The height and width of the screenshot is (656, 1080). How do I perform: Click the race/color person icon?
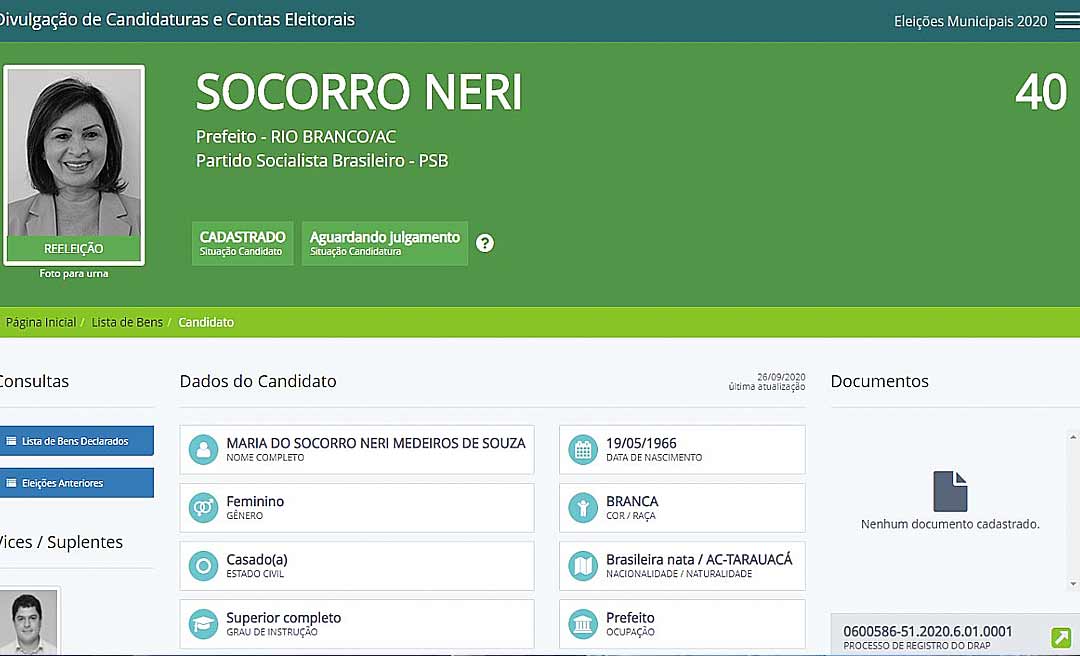click(583, 508)
